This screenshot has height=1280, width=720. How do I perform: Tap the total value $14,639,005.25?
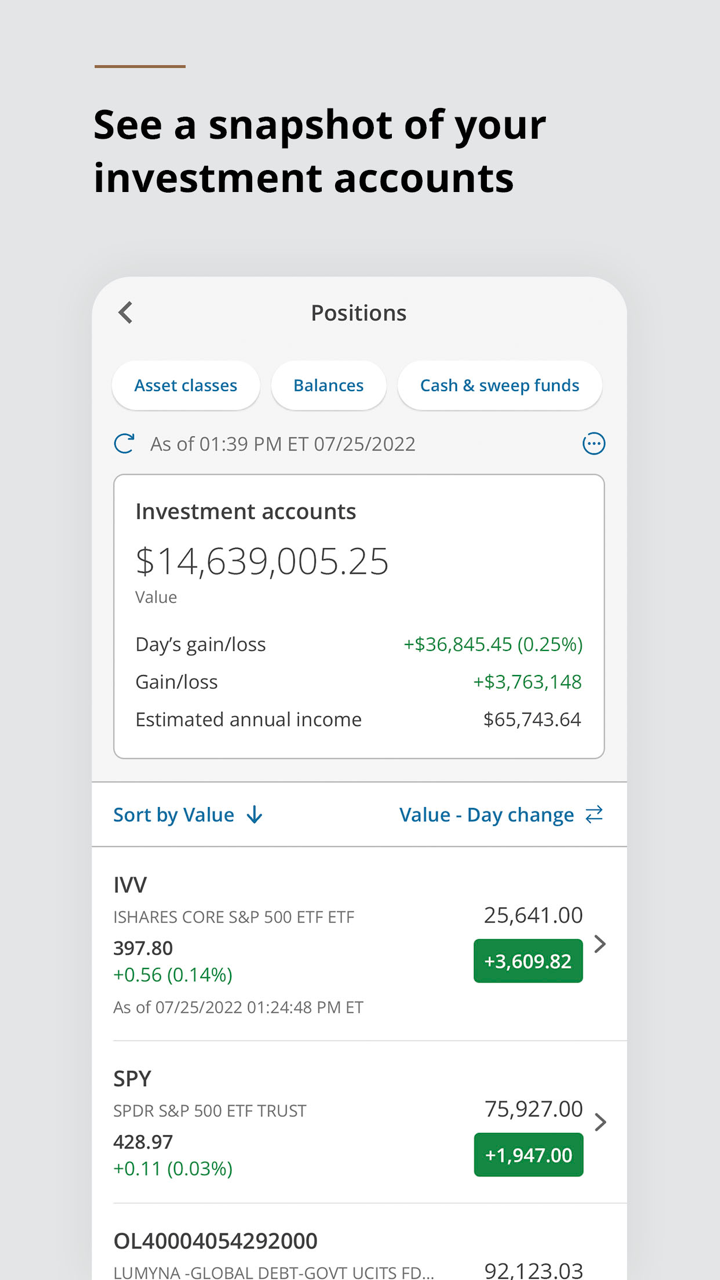262,562
